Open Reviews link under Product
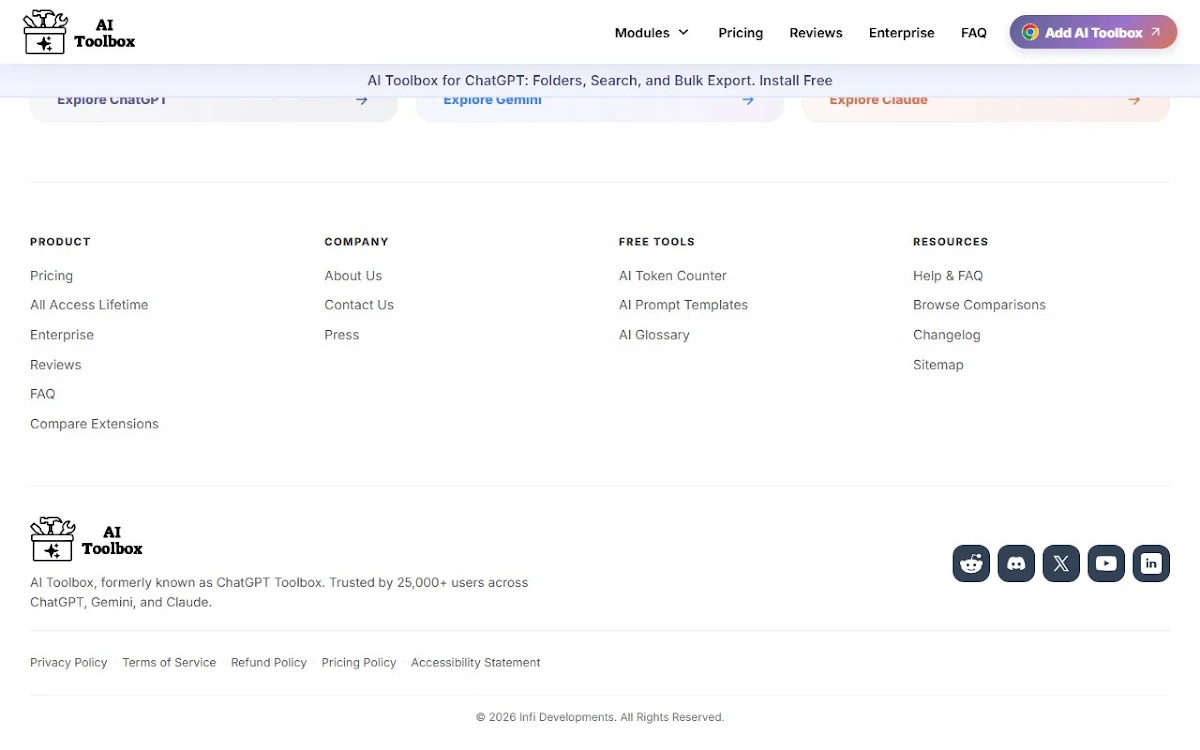Viewport: 1200px width, 750px height. click(x=56, y=365)
